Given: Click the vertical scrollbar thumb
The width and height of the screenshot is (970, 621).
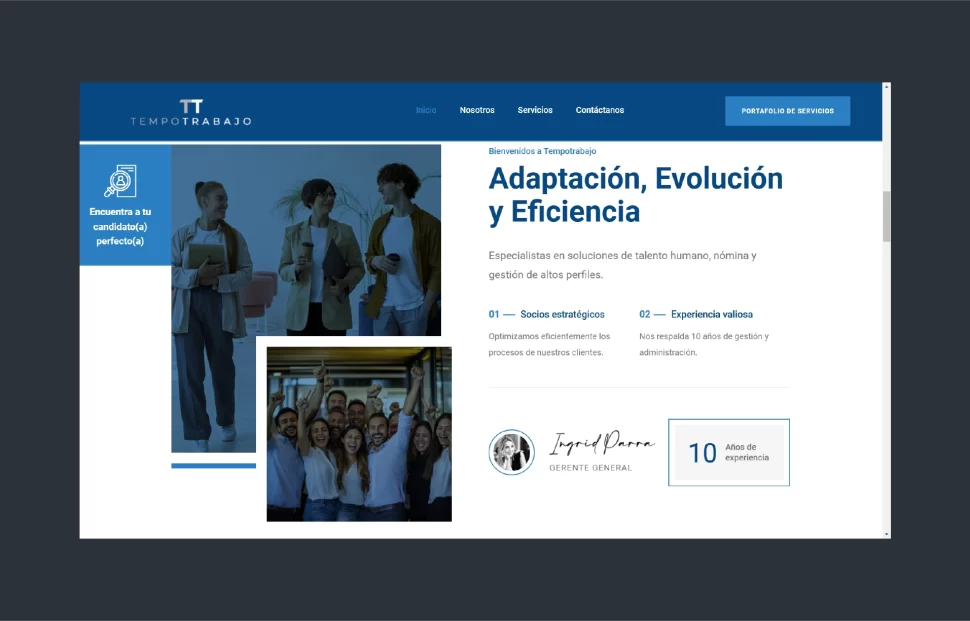Looking at the screenshot, I should point(886,215).
